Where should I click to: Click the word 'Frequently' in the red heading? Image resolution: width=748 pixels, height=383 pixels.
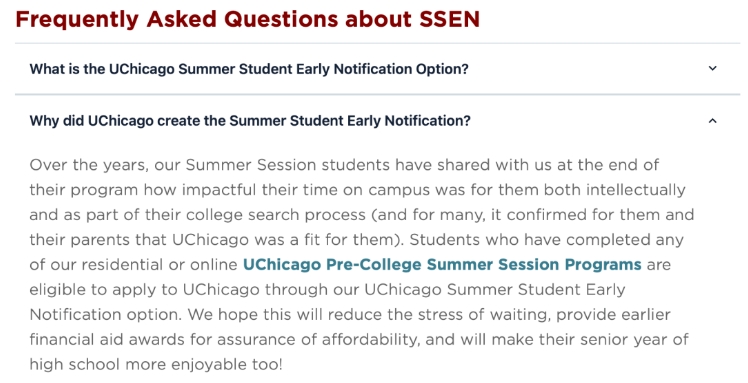[x=77, y=21]
